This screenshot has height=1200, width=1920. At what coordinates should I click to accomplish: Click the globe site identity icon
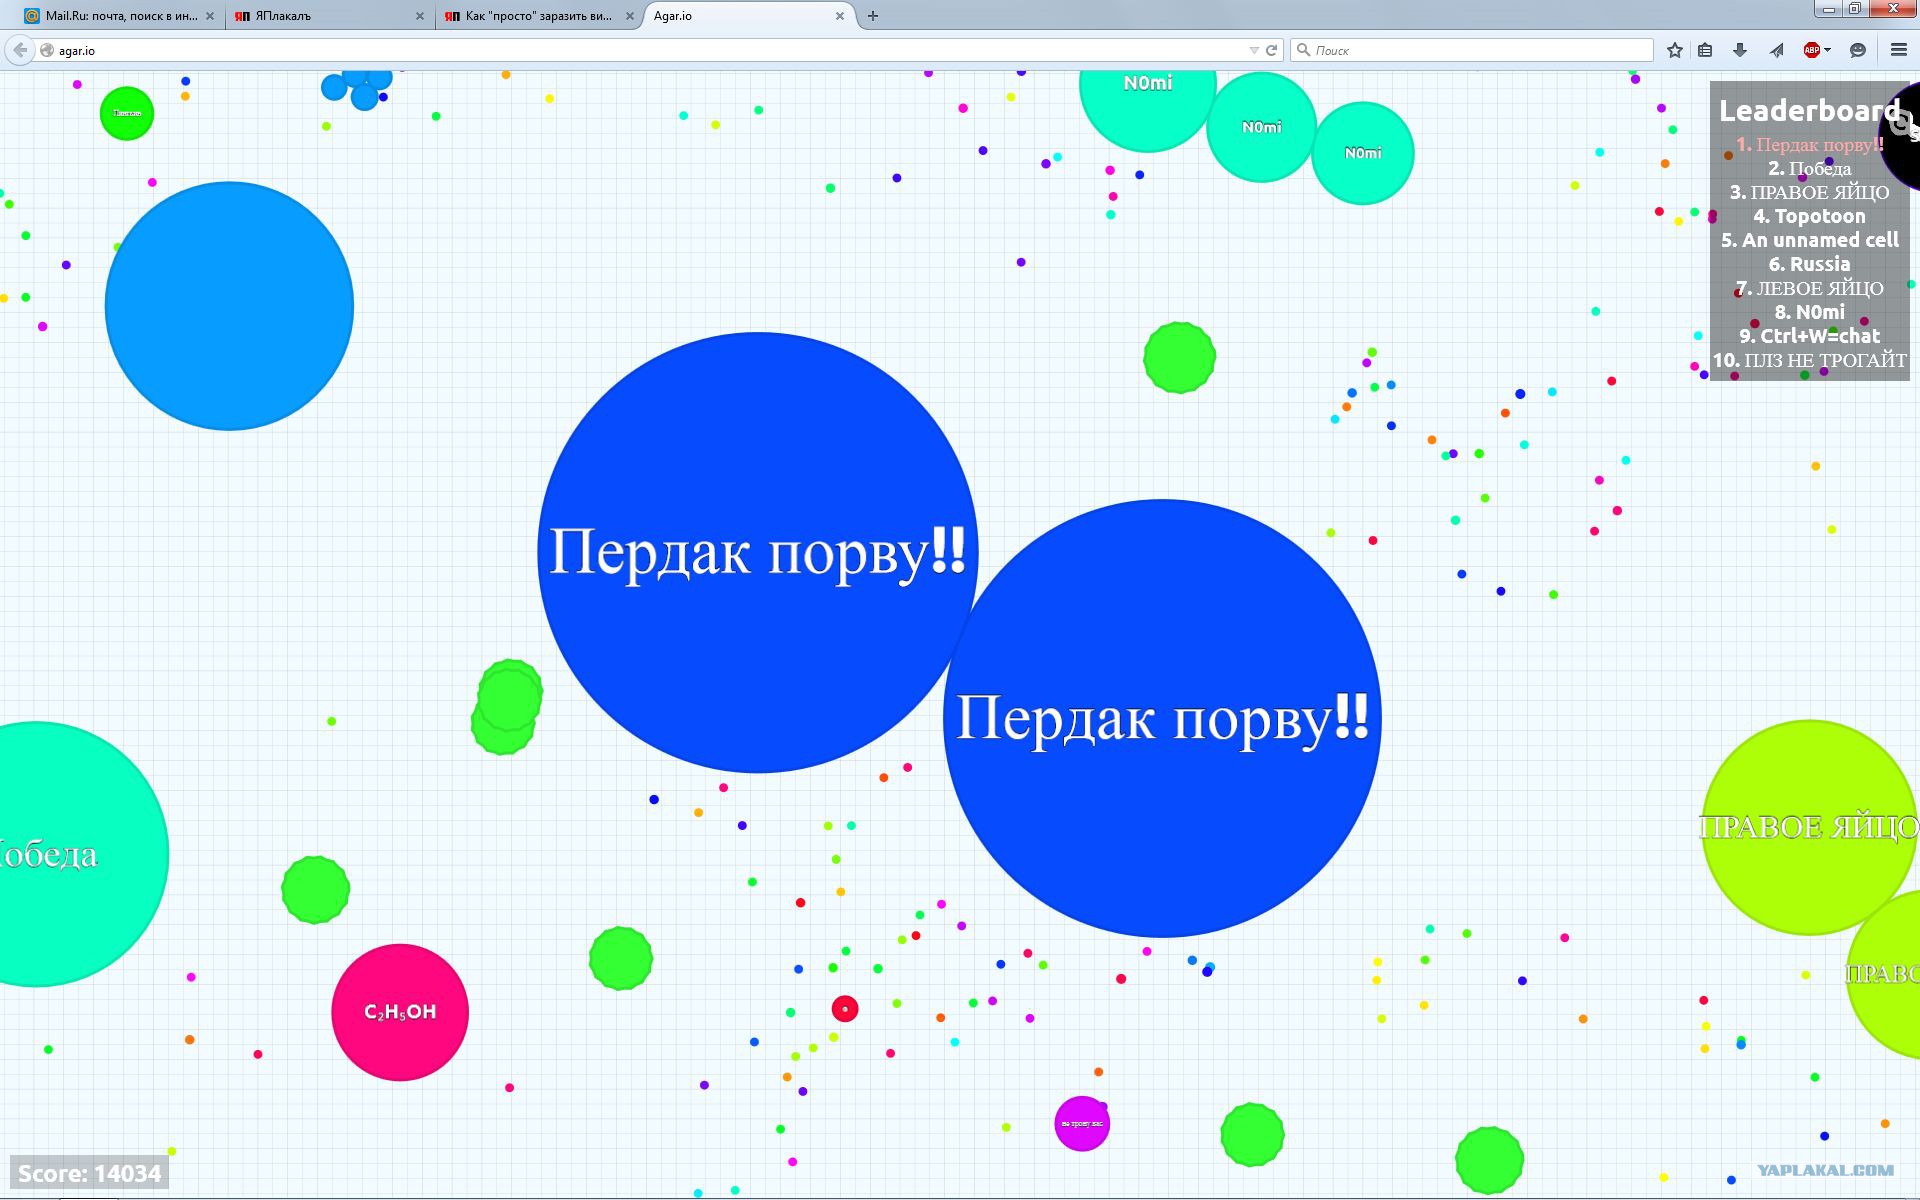tap(46, 50)
